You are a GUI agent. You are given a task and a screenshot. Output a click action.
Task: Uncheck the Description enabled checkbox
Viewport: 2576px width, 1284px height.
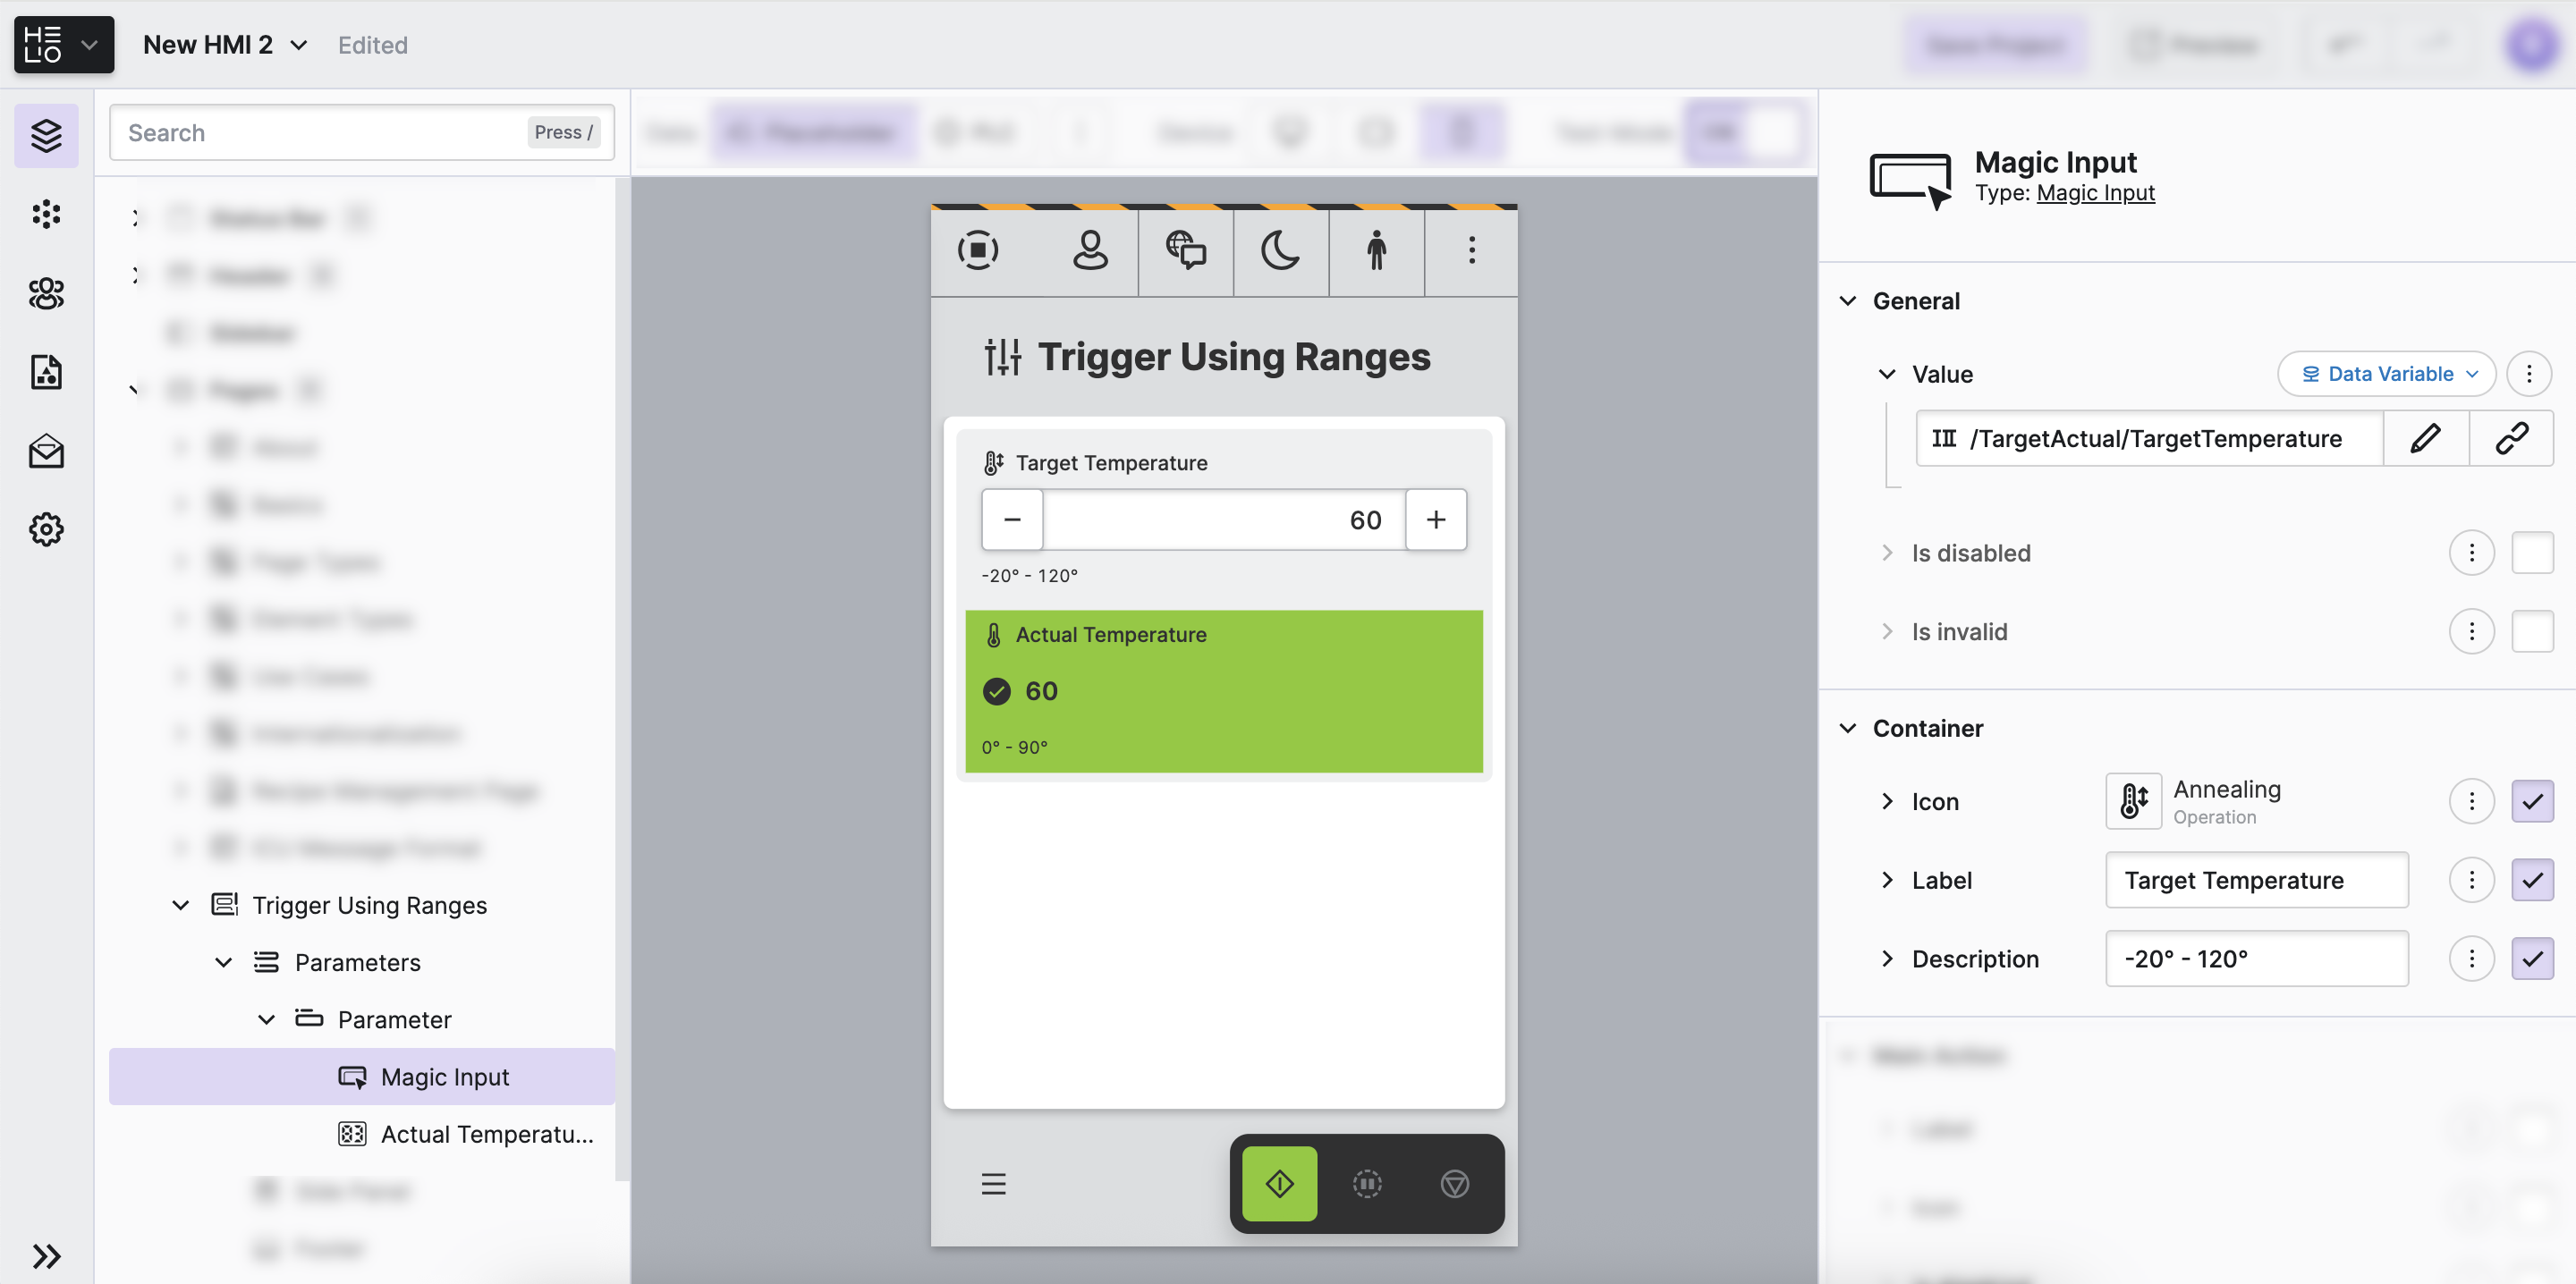pyautogui.click(x=2531, y=959)
